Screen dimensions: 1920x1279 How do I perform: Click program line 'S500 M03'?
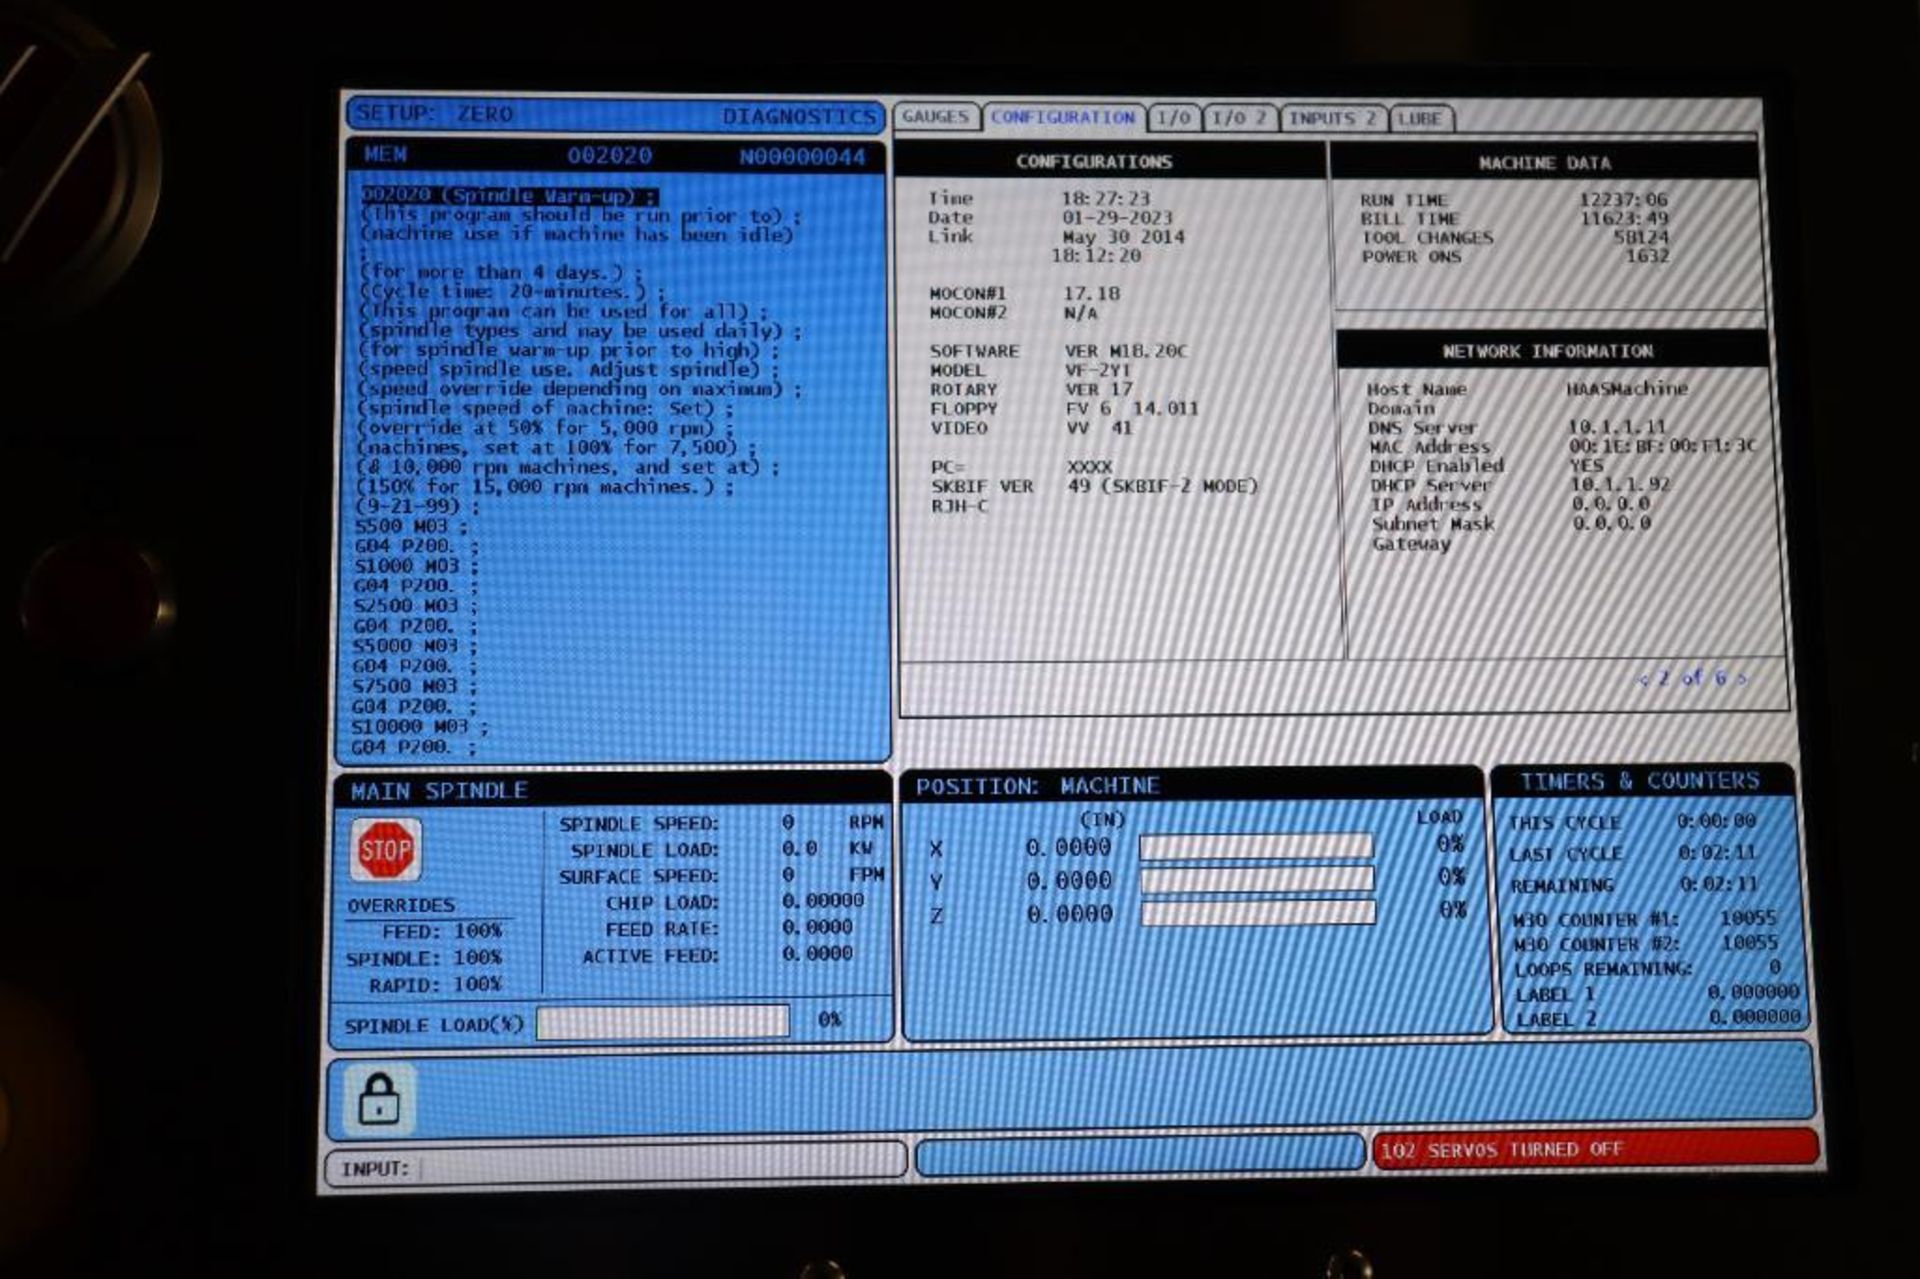click(x=411, y=526)
